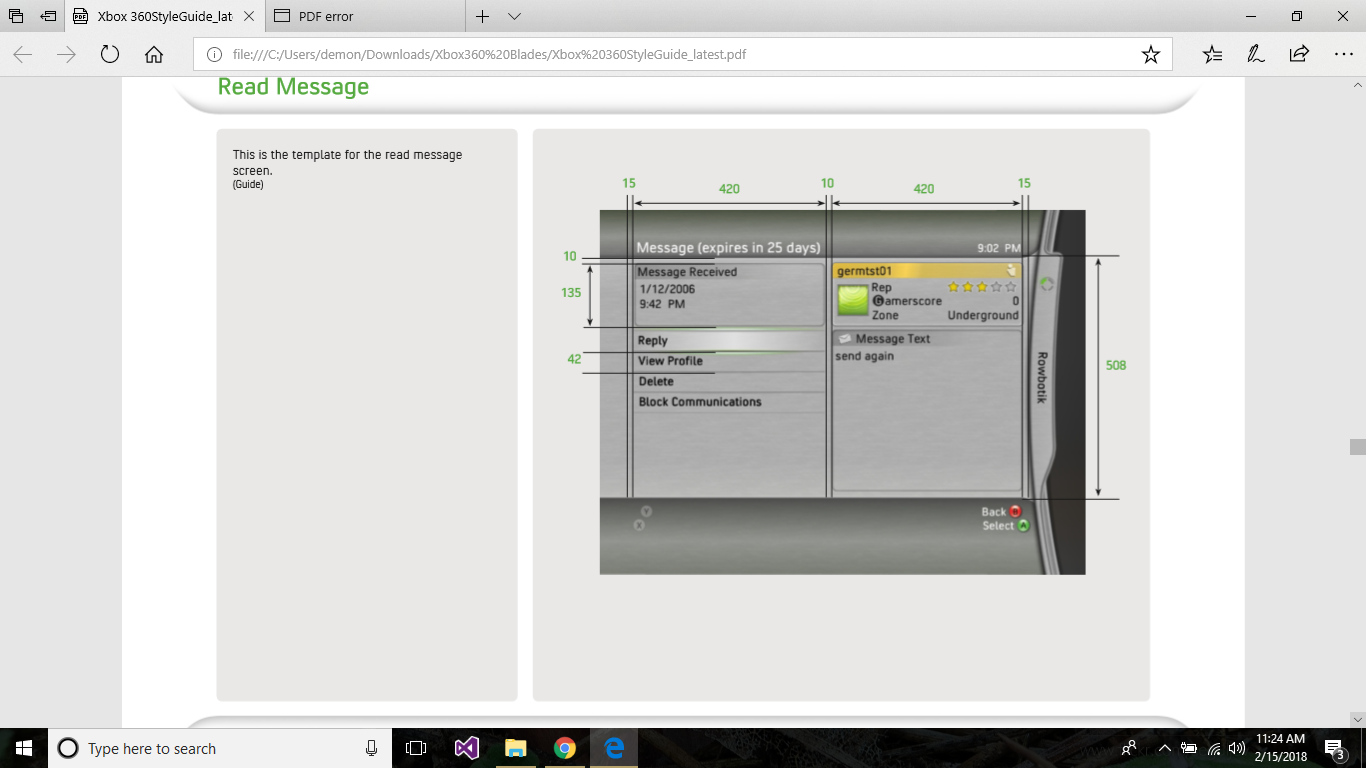Open the volume control
The width and height of the screenshot is (1366, 768).
1237,748
